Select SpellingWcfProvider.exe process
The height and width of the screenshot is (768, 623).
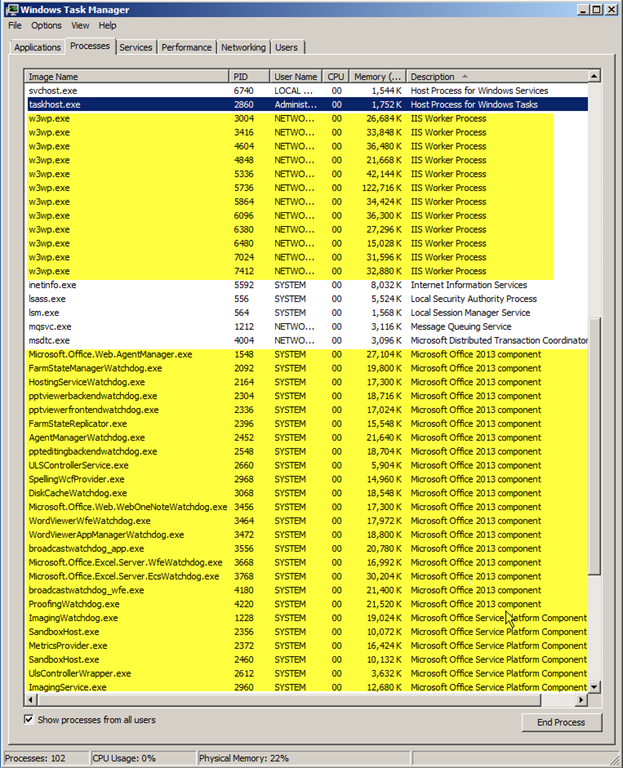pos(307,479)
